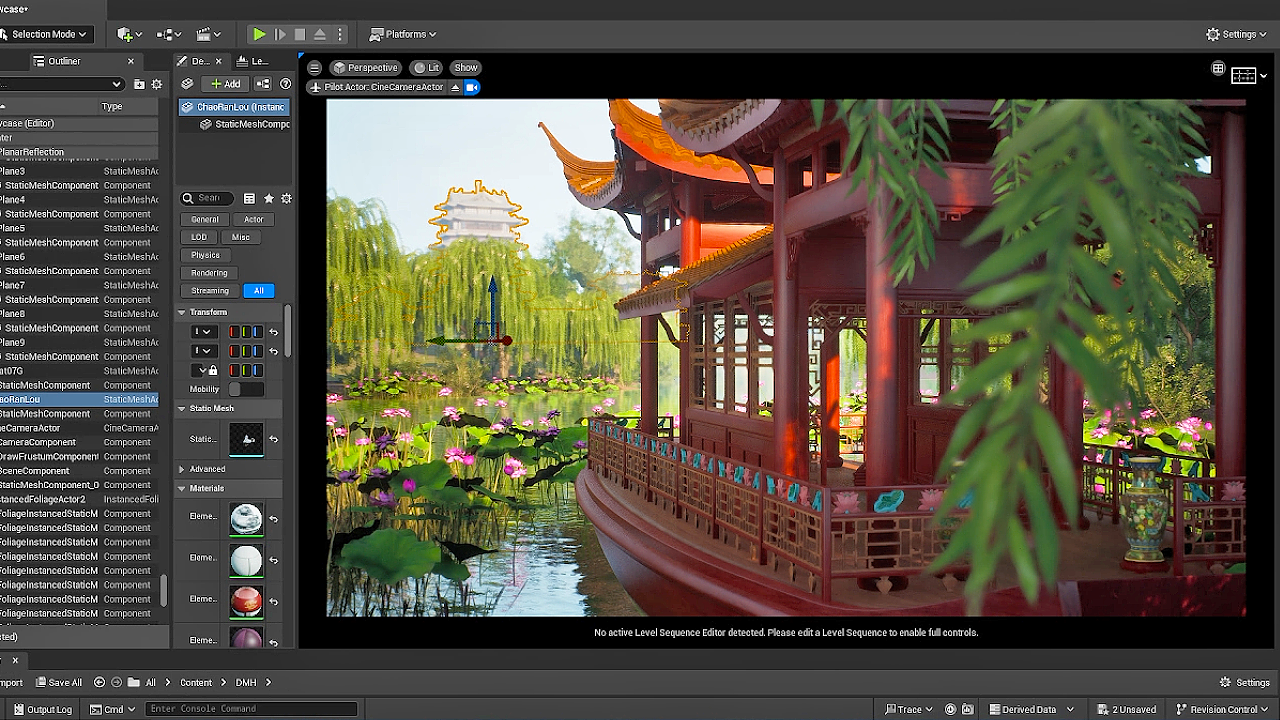Click the Add component button
The image size is (1280, 720).
coord(226,84)
